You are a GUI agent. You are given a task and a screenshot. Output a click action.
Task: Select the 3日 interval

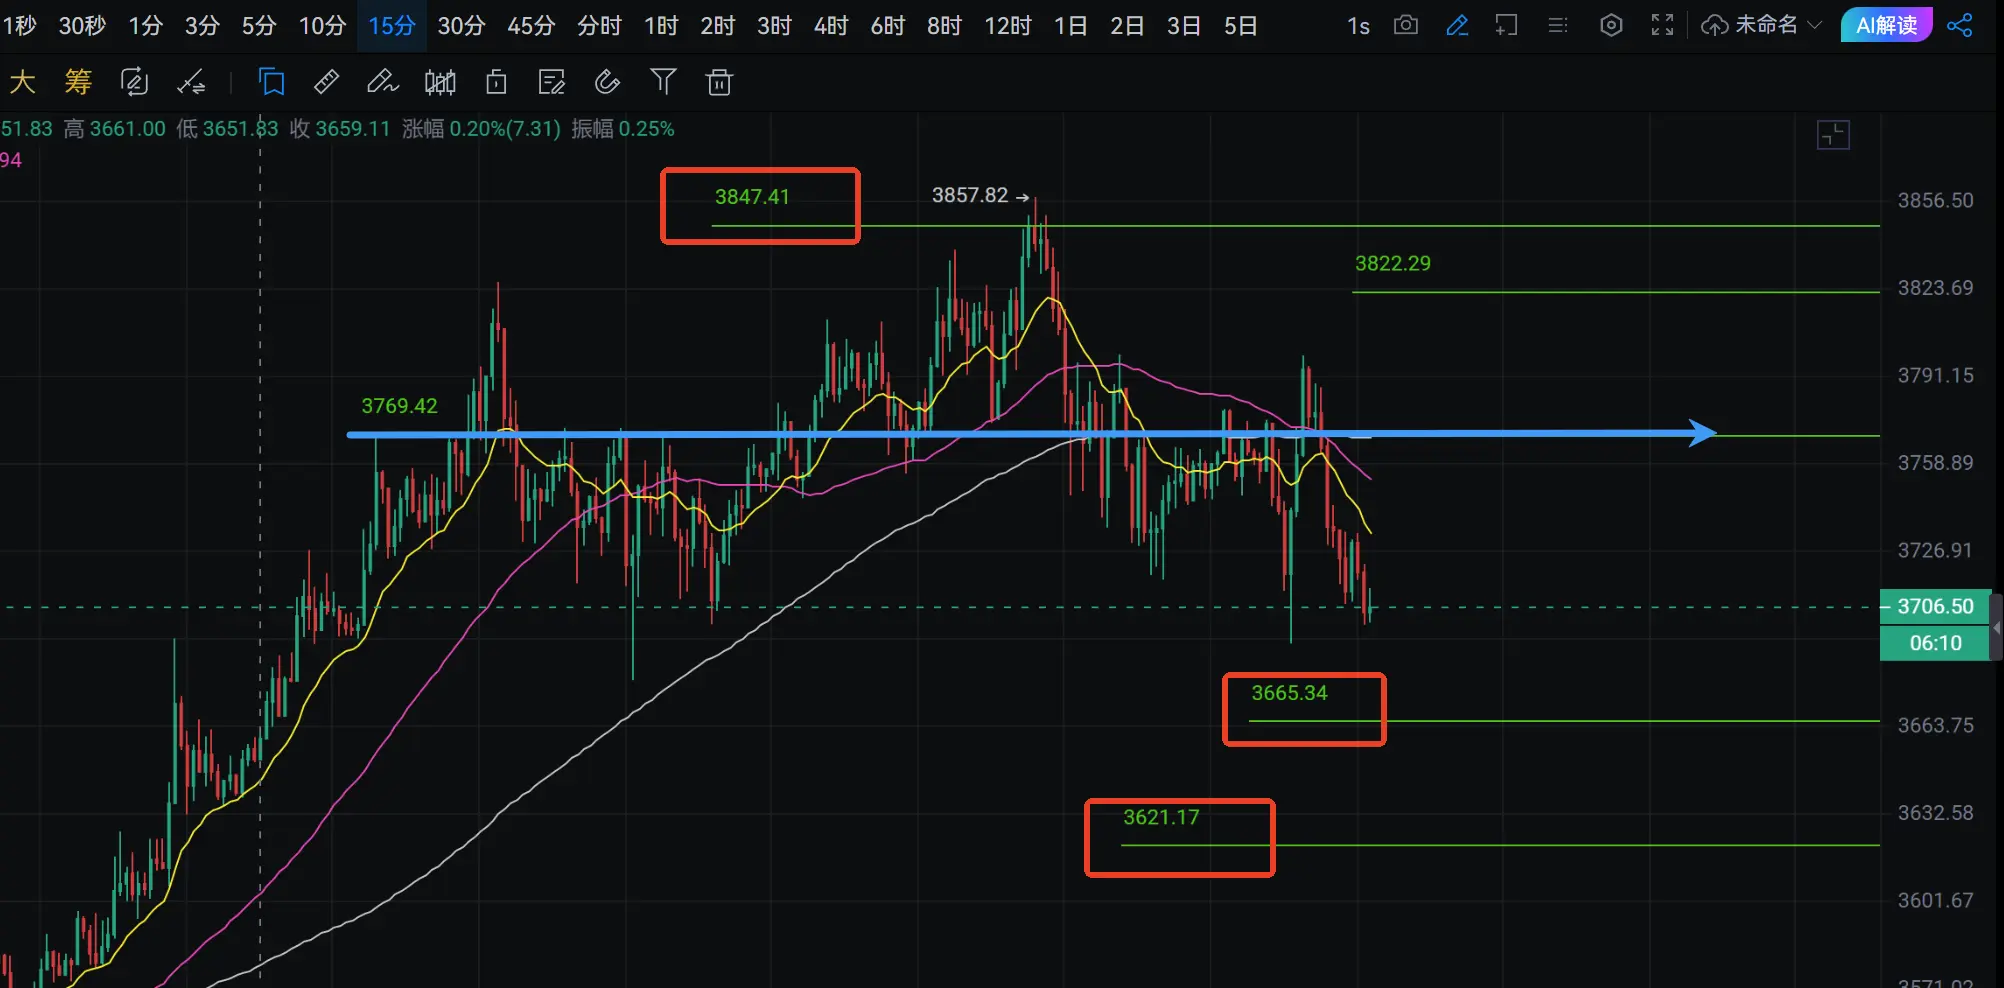pyautogui.click(x=1184, y=25)
